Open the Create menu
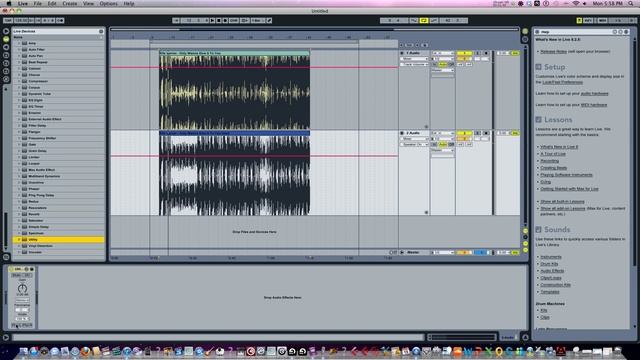640x360 pixels. 69,3
